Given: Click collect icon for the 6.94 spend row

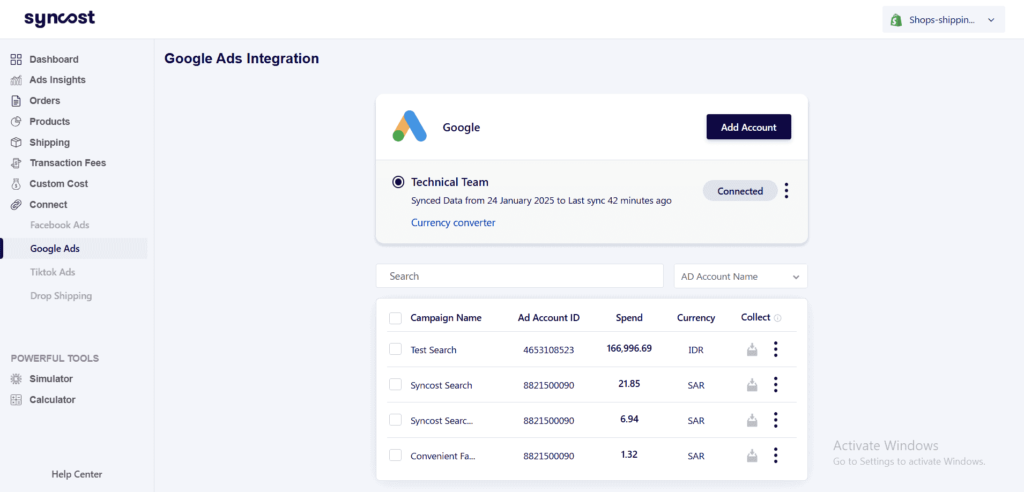Looking at the screenshot, I should (752, 420).
